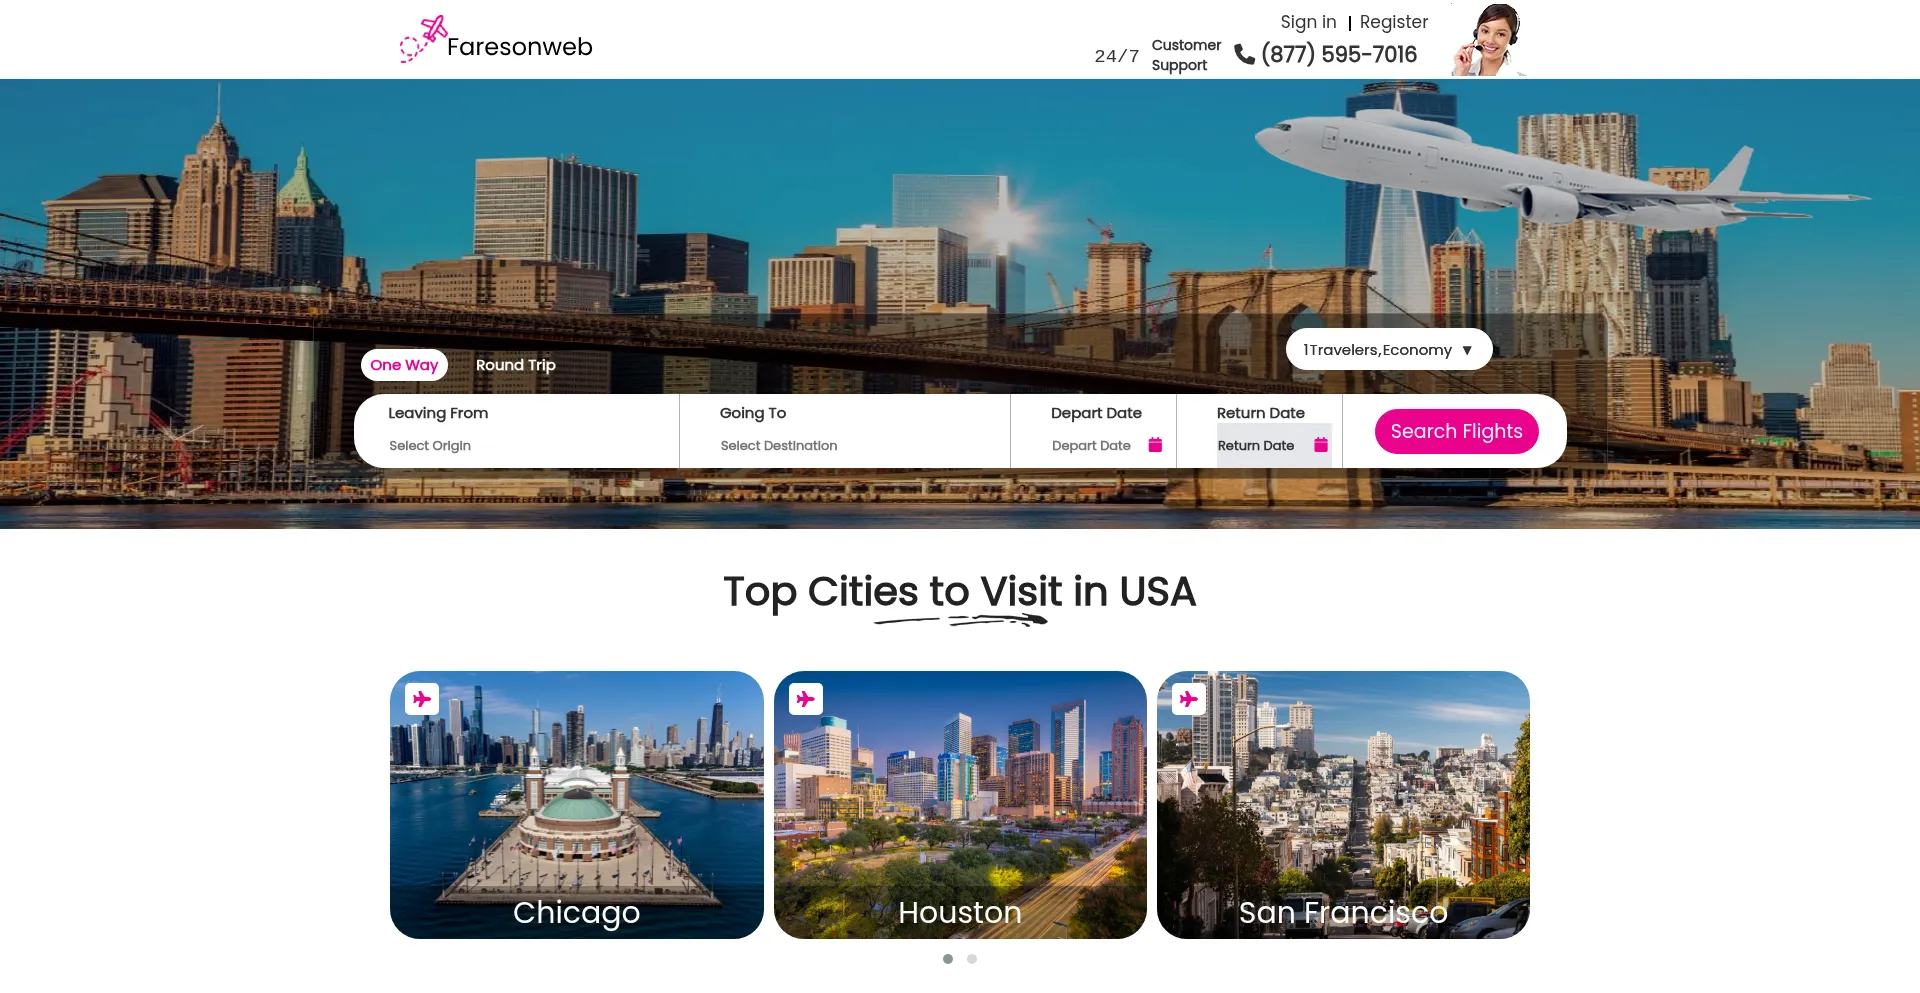The height and width of the screenshot is (993, 1920).
Task: Open the Sign in link
Action: click(1308, 22)
